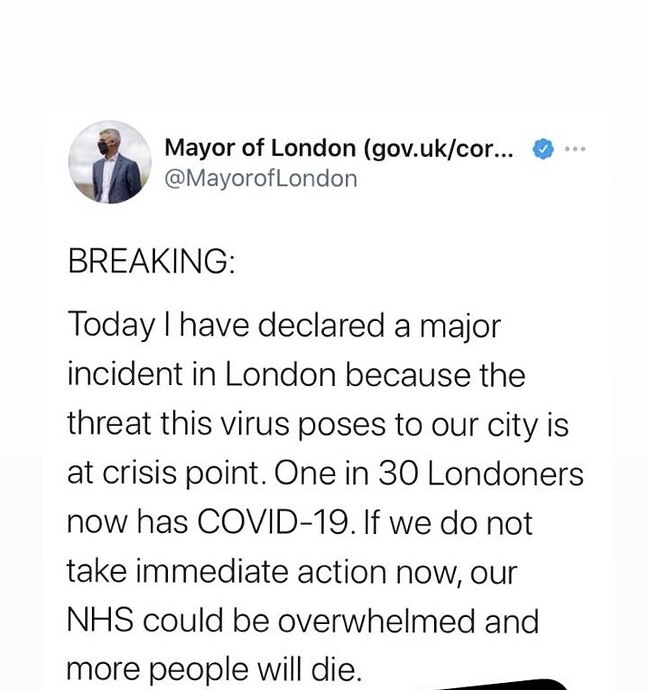The width and height of the screenshot is (648, 690).
Task: Click the line 'take immediate action now, our'
Action: (292, 572)
